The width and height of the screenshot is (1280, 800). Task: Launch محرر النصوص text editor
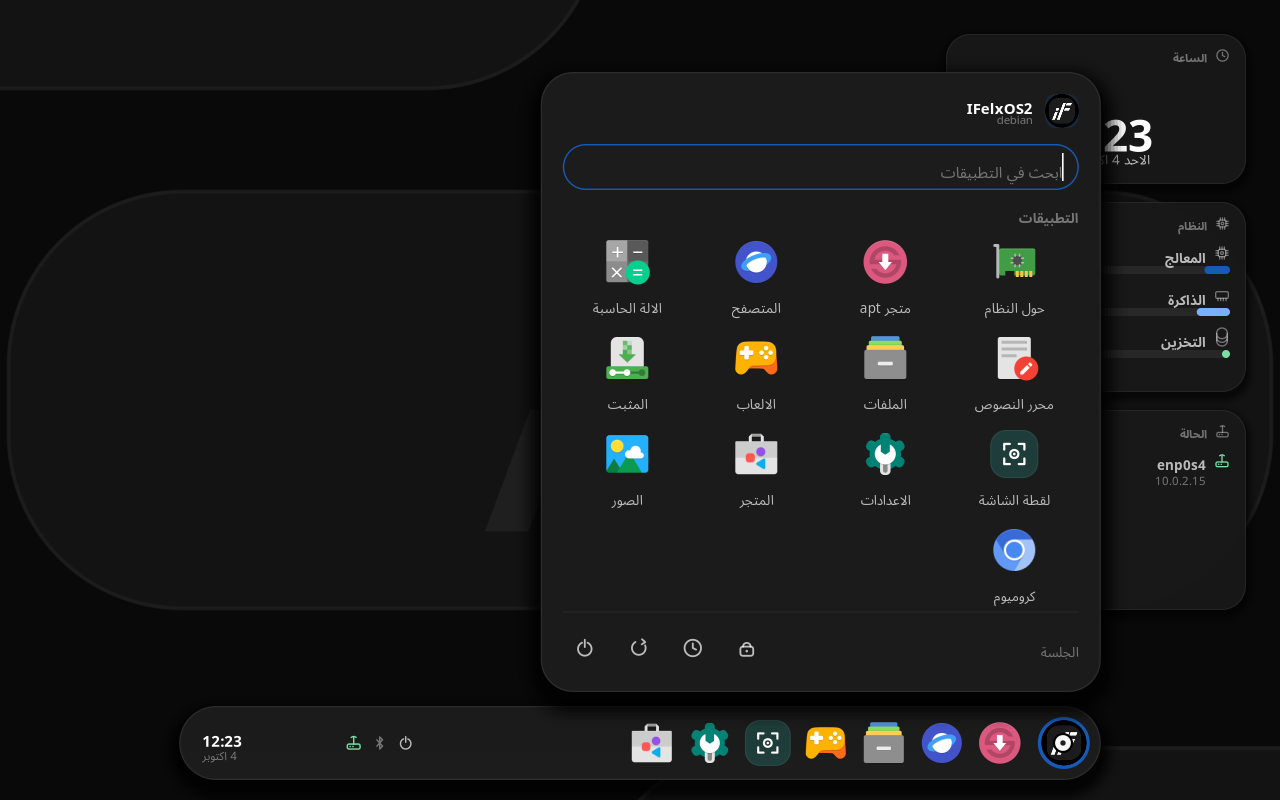click(x=1014, y=373)
